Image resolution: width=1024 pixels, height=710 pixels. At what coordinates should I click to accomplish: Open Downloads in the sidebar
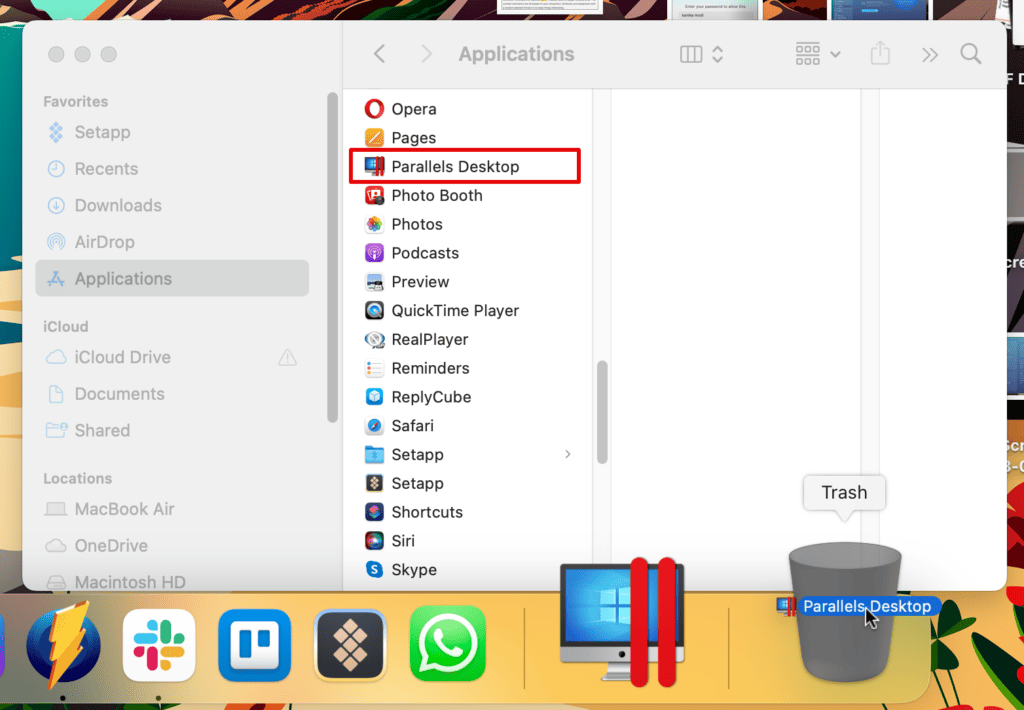(x=172, y=206)
